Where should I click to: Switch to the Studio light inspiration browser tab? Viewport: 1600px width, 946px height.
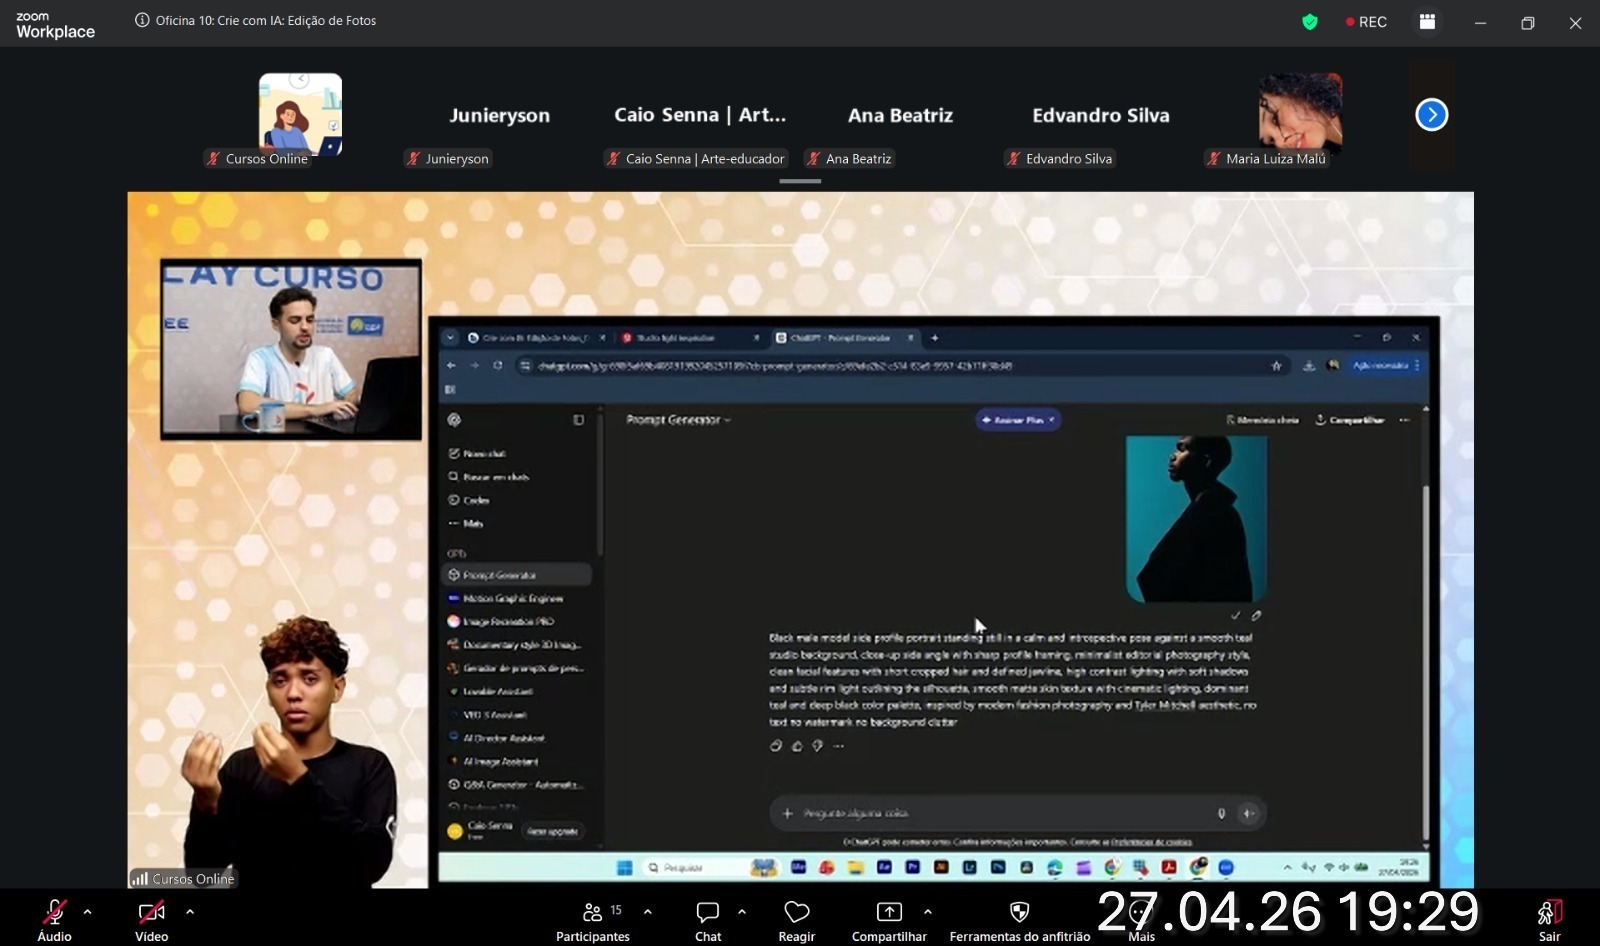[x=690, y=338]
